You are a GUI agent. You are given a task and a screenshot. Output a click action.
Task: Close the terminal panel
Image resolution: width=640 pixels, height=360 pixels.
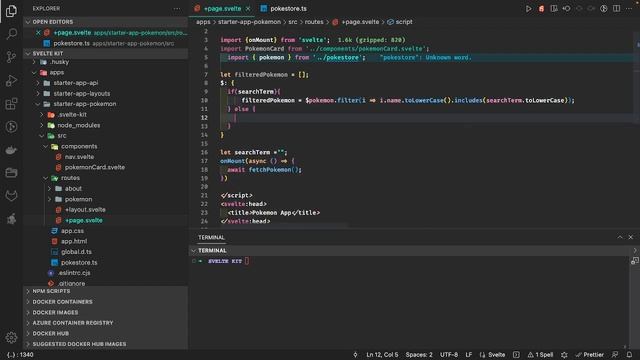[631, 237]
